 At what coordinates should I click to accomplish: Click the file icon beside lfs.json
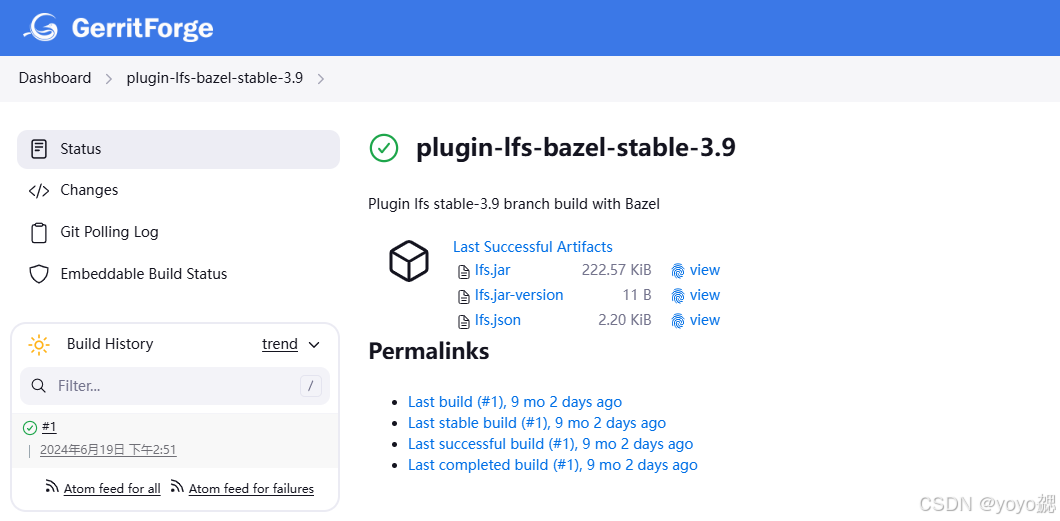click(464, 321)
